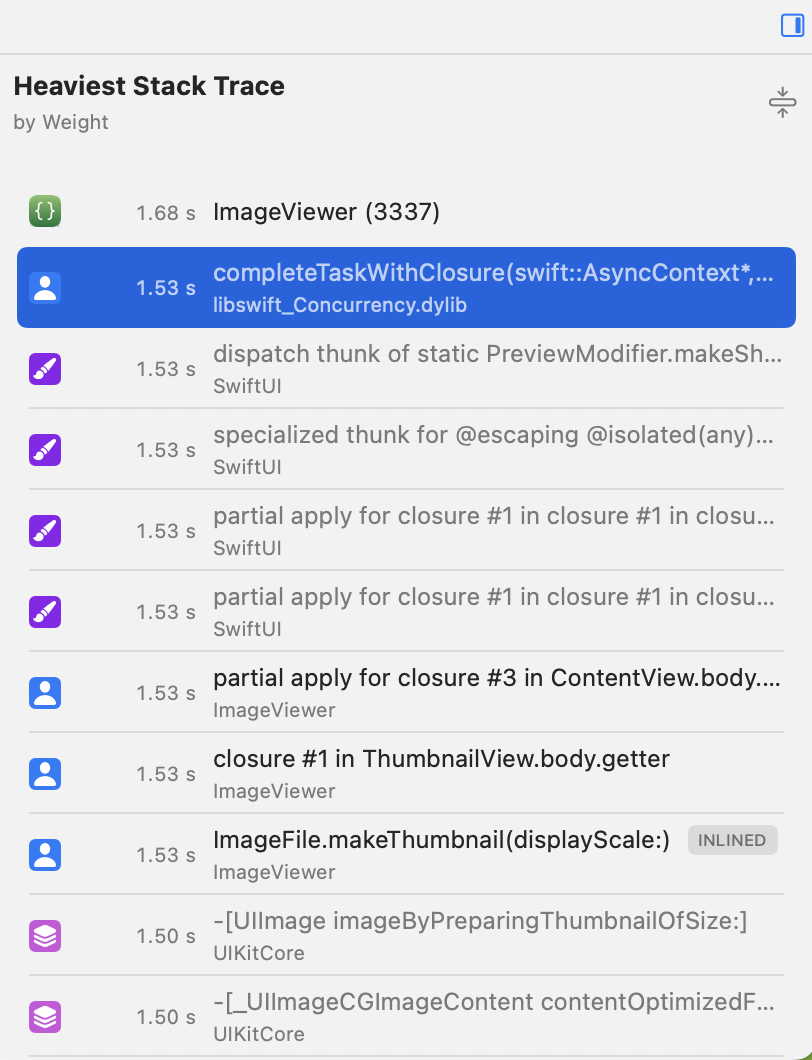This screenshot has height=1060, width=812.
Task: Click the UIKitCore icon on imageByPreparingThumbnailOfSize frame
Action: tap(44, 936)
